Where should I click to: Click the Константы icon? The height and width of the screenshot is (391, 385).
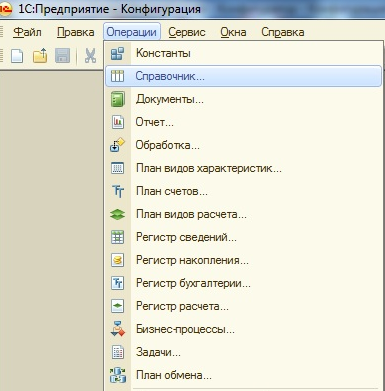(117, 53)
